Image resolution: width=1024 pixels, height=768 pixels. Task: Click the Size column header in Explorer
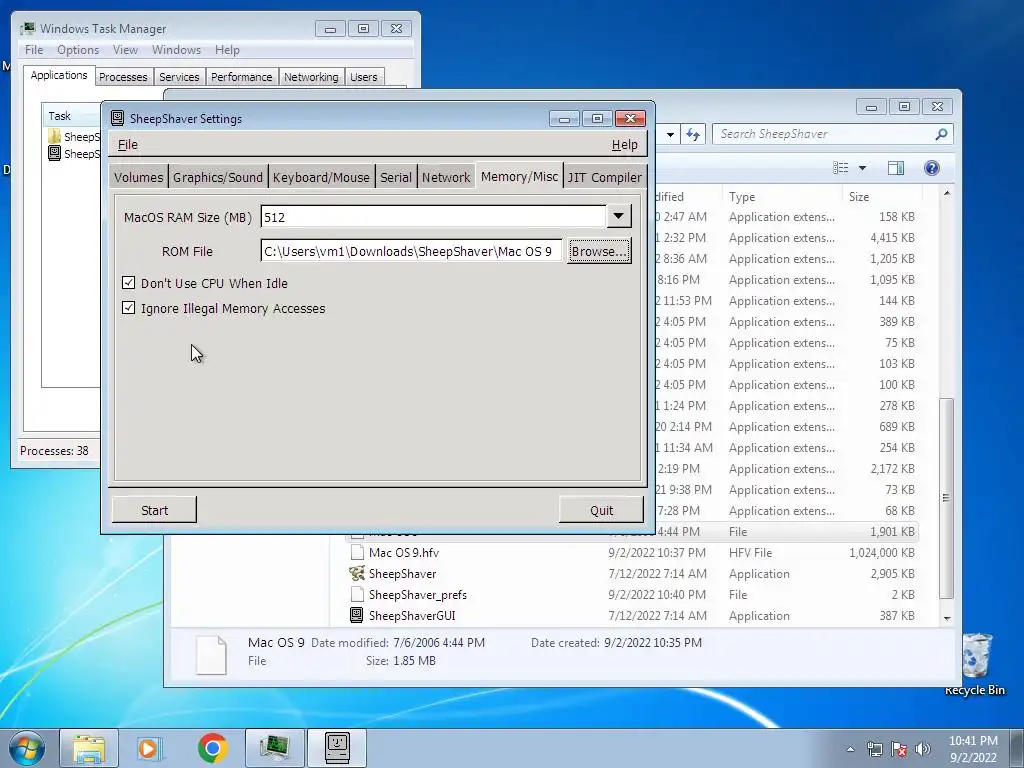tap(882, 197)
